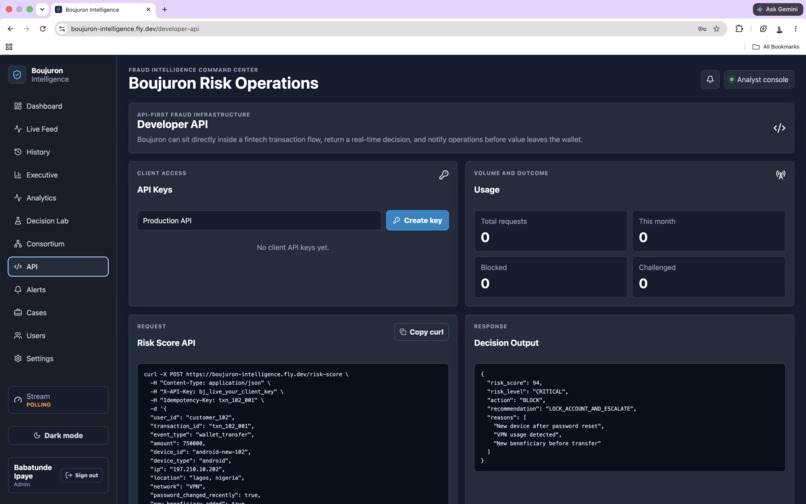Click the Live Feed pulse icon
The image size is (806, 504).
click(18, 129)
